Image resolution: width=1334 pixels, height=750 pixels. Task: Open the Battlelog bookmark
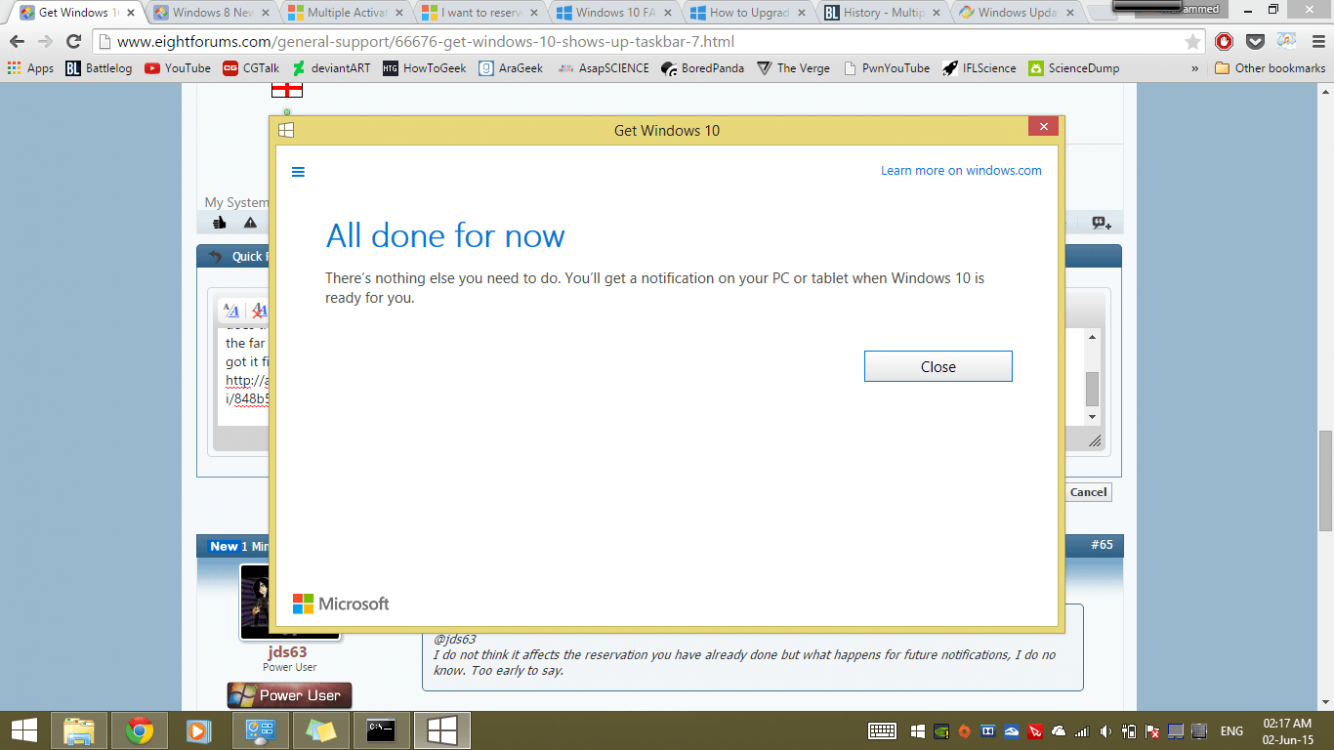98,68
